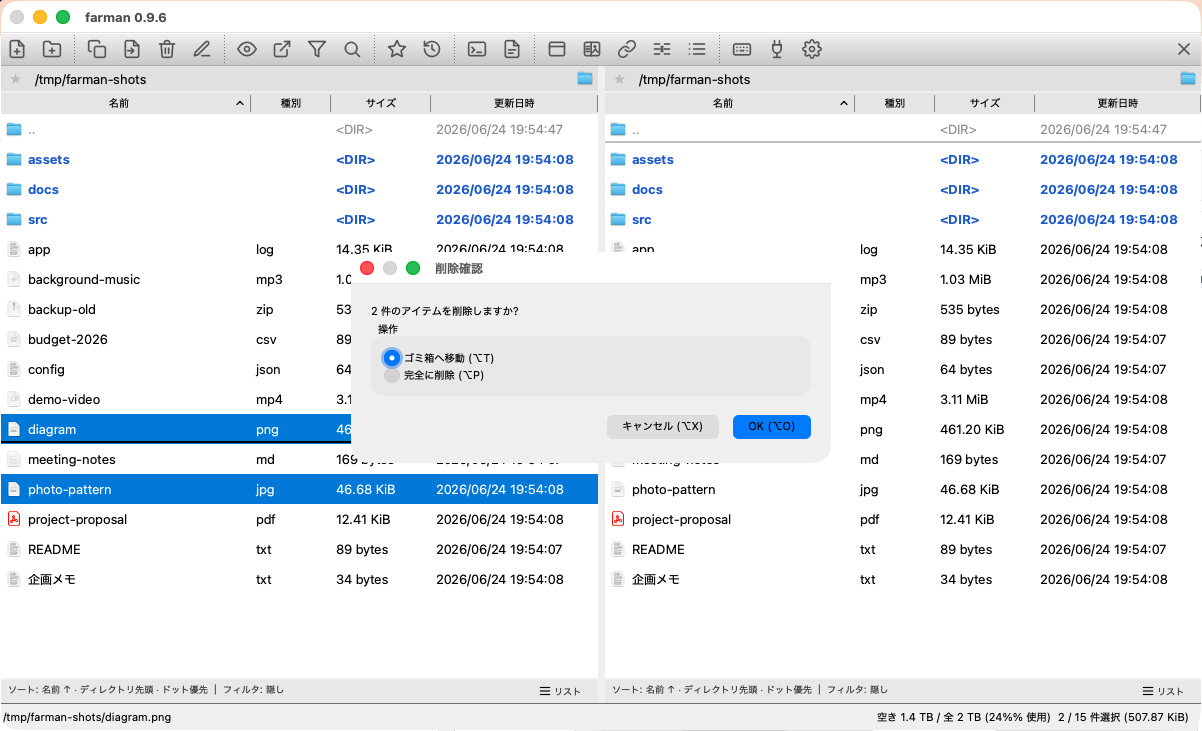
Task: Click the rename pencil icon
Action: coord(202,48)
